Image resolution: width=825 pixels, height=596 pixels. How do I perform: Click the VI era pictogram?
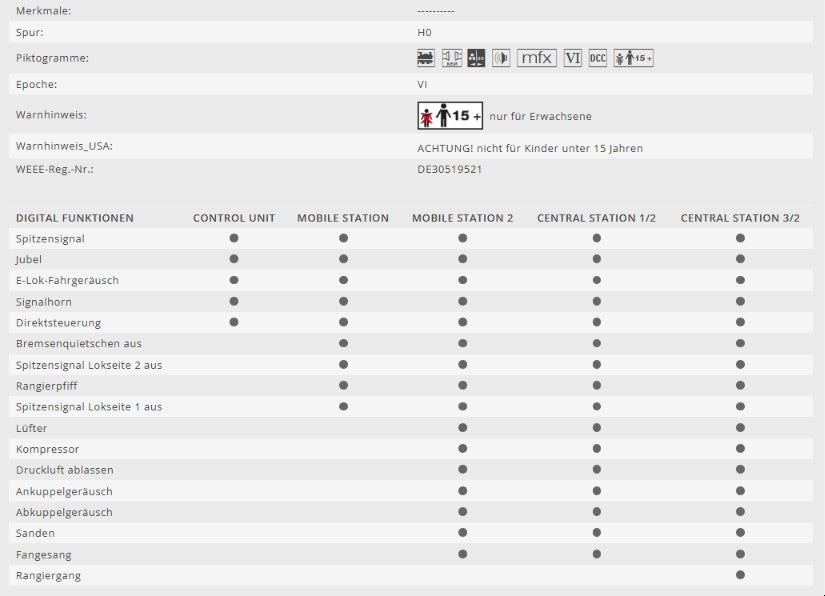point(572,58)
